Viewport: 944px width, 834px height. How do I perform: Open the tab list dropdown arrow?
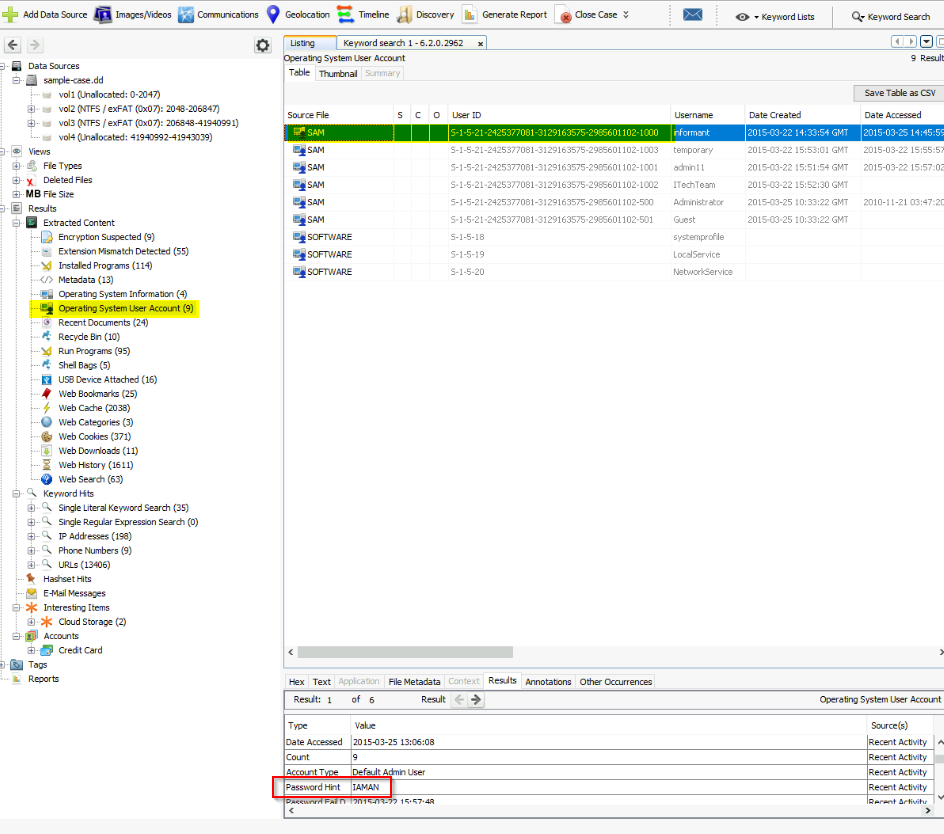point(927,42)
